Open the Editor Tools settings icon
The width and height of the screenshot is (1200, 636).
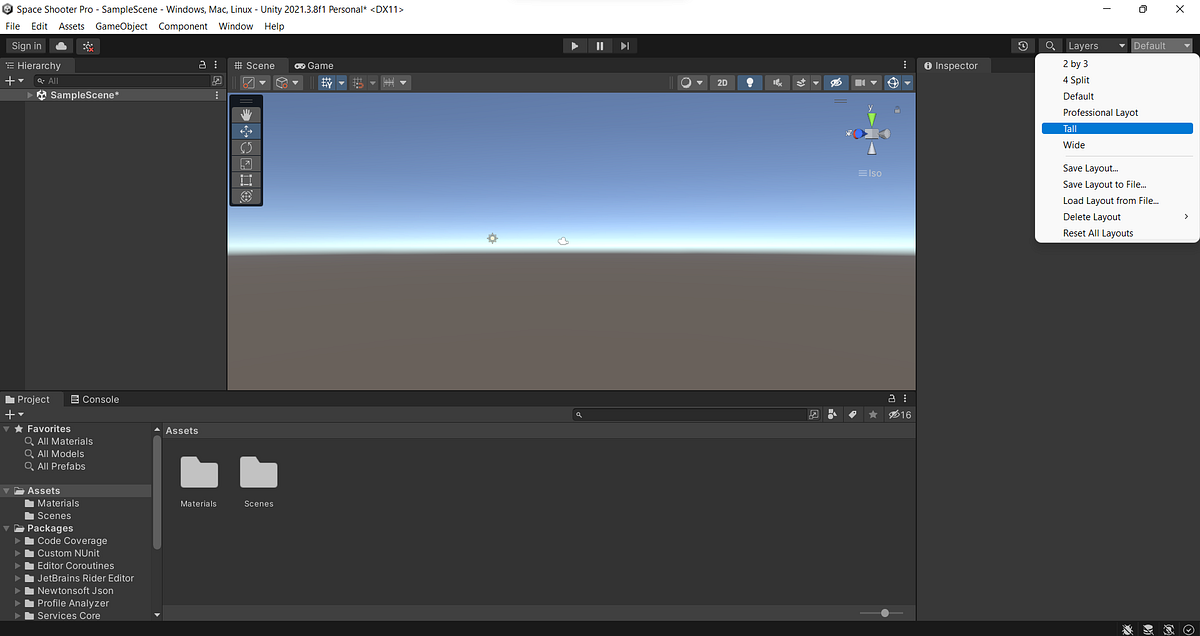tap(246, 196)
